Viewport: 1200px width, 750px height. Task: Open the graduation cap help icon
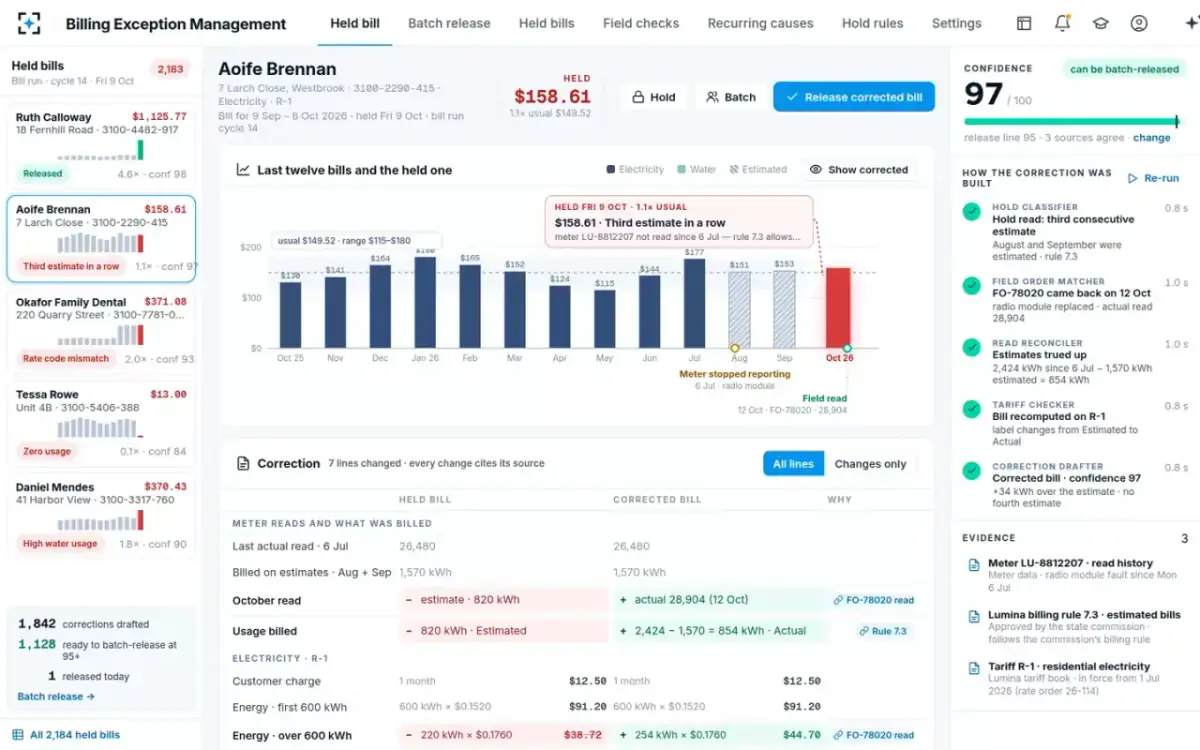[1101, 24]
